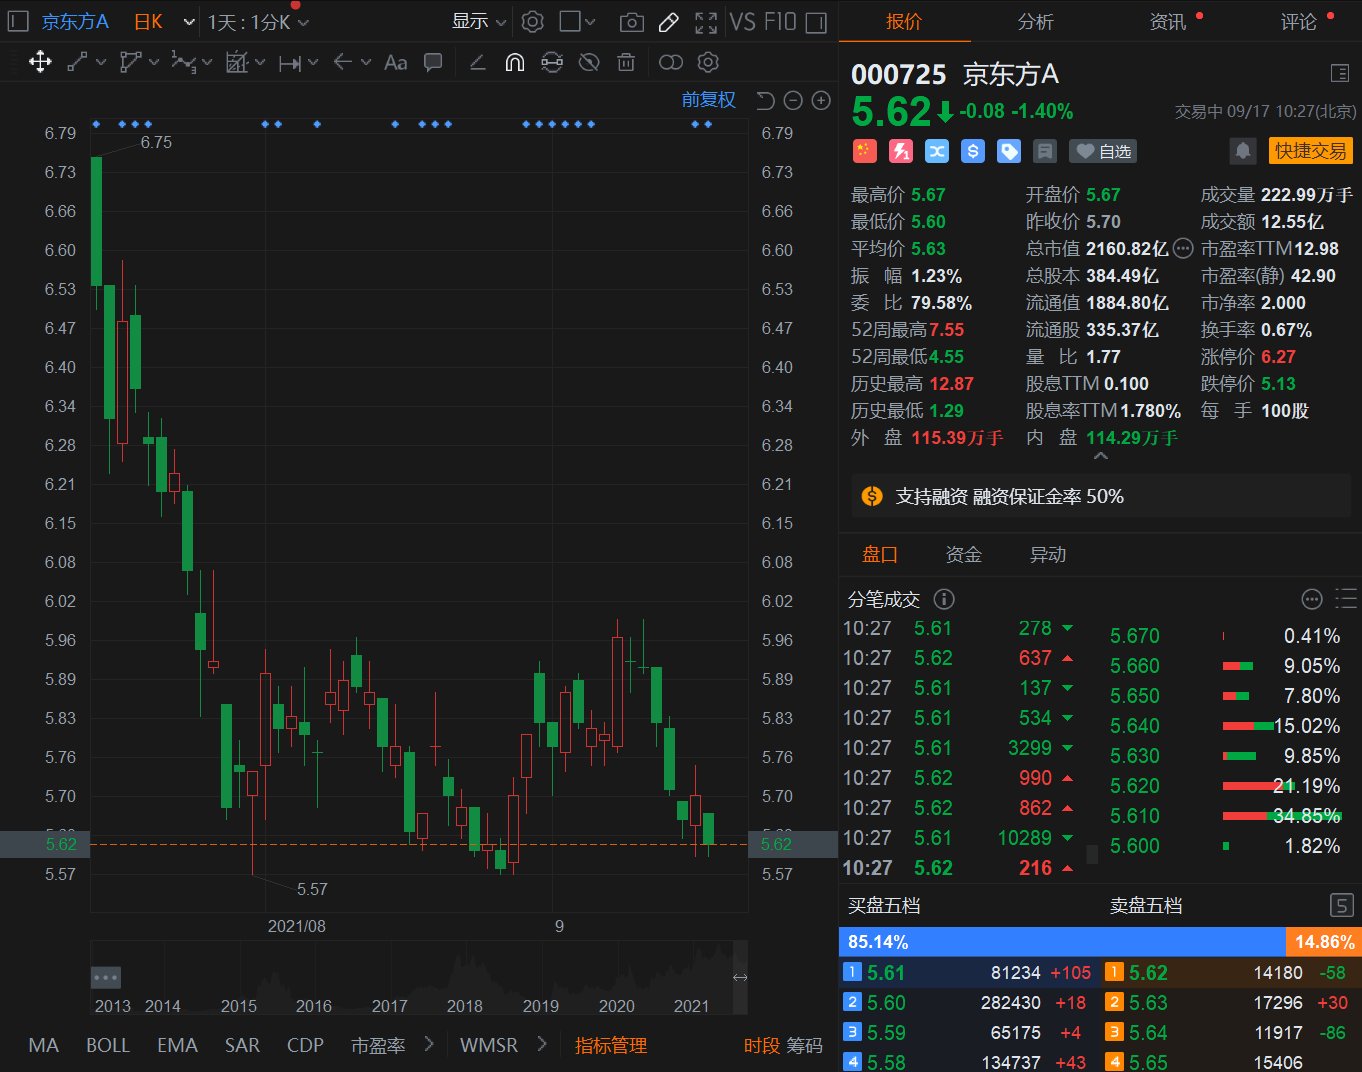This screenshot has height=1072, width=1362.
Task: Expand polygon shape tool options arrow
Action: click(154, 62)
